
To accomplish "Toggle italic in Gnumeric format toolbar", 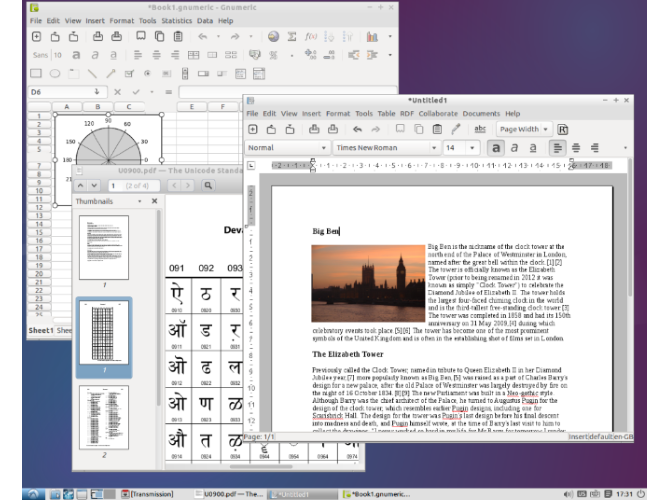I will click(x=95, y=55).
